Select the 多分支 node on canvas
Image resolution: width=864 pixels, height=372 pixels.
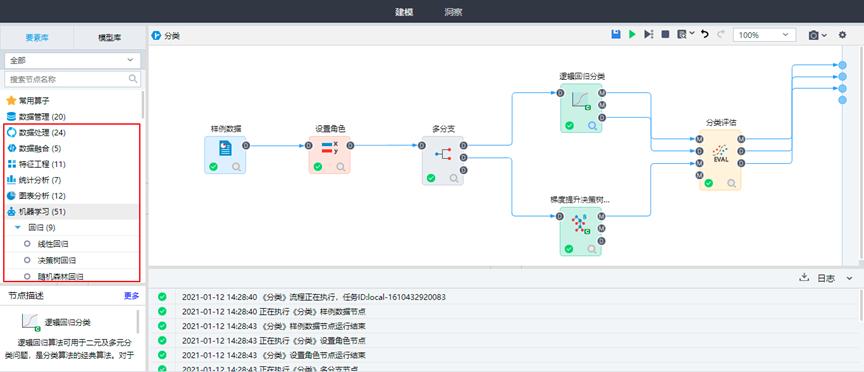coord(443,160)
